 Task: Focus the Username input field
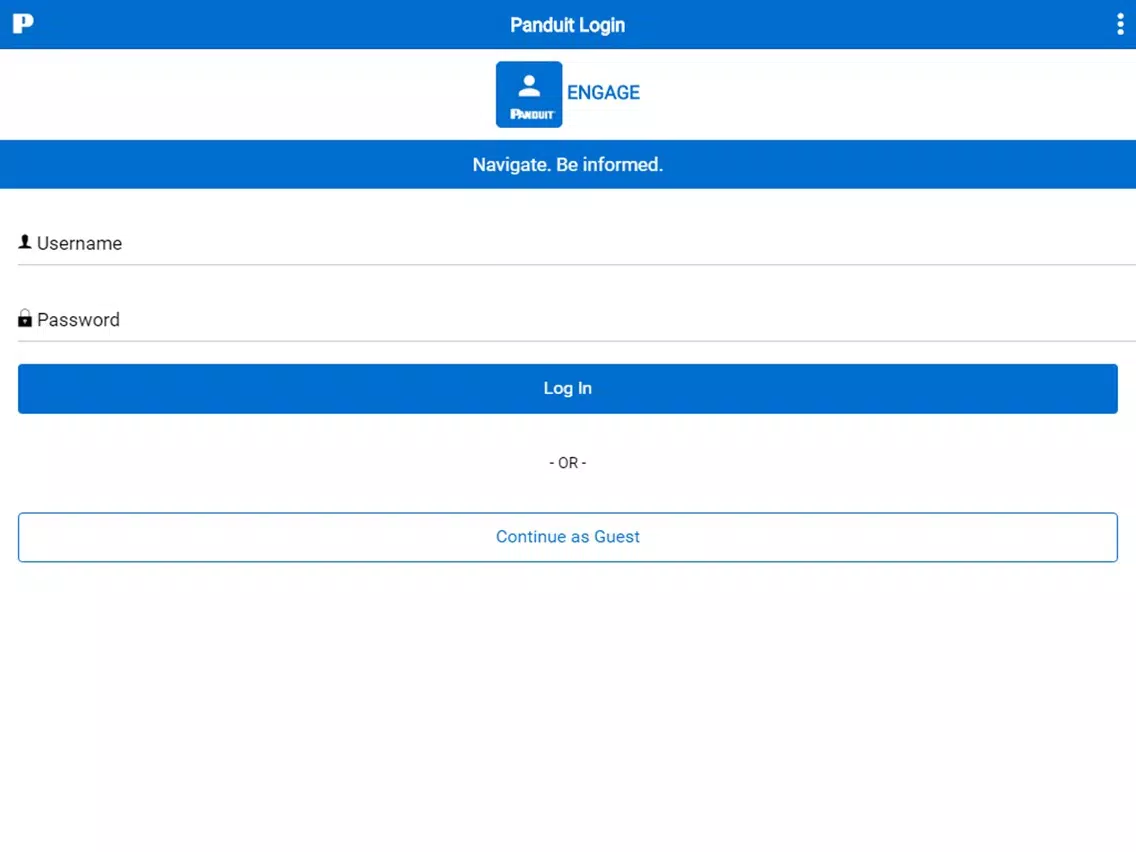577,243
